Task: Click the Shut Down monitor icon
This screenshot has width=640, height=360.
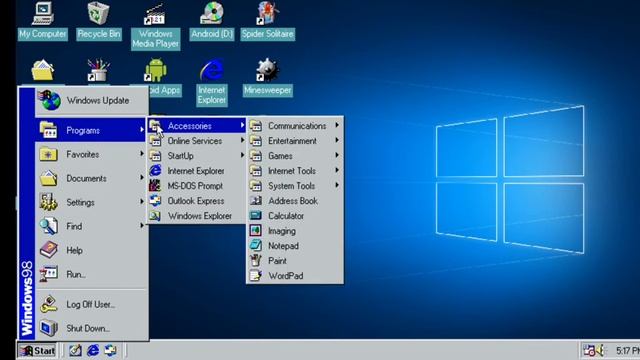Action: point(49,328)
